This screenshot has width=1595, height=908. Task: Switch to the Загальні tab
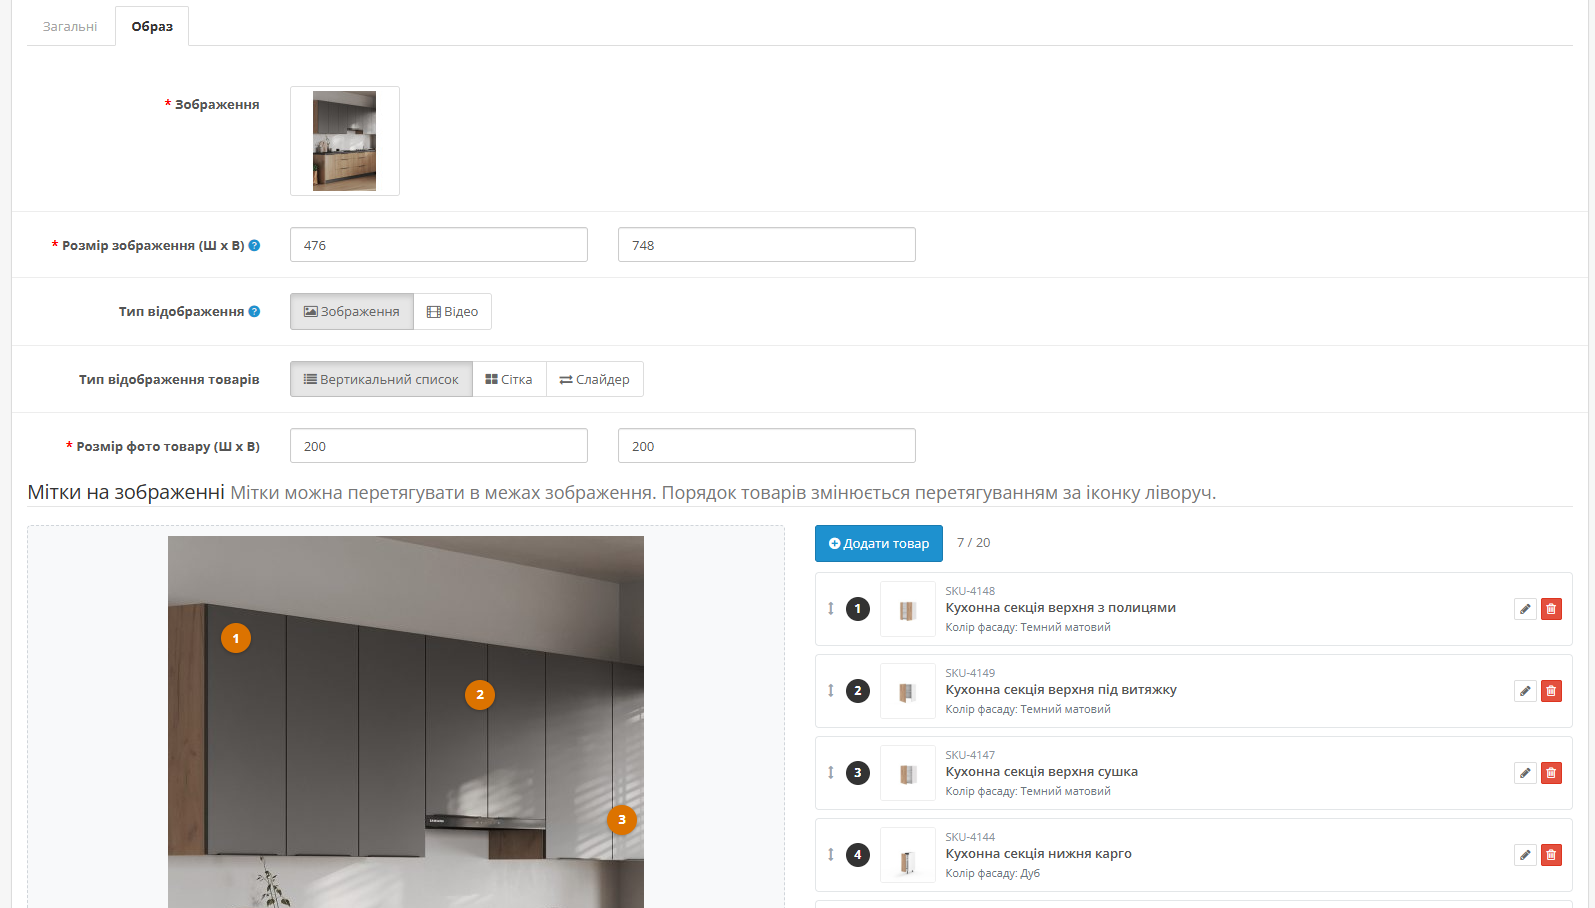(x=70, y=26)
